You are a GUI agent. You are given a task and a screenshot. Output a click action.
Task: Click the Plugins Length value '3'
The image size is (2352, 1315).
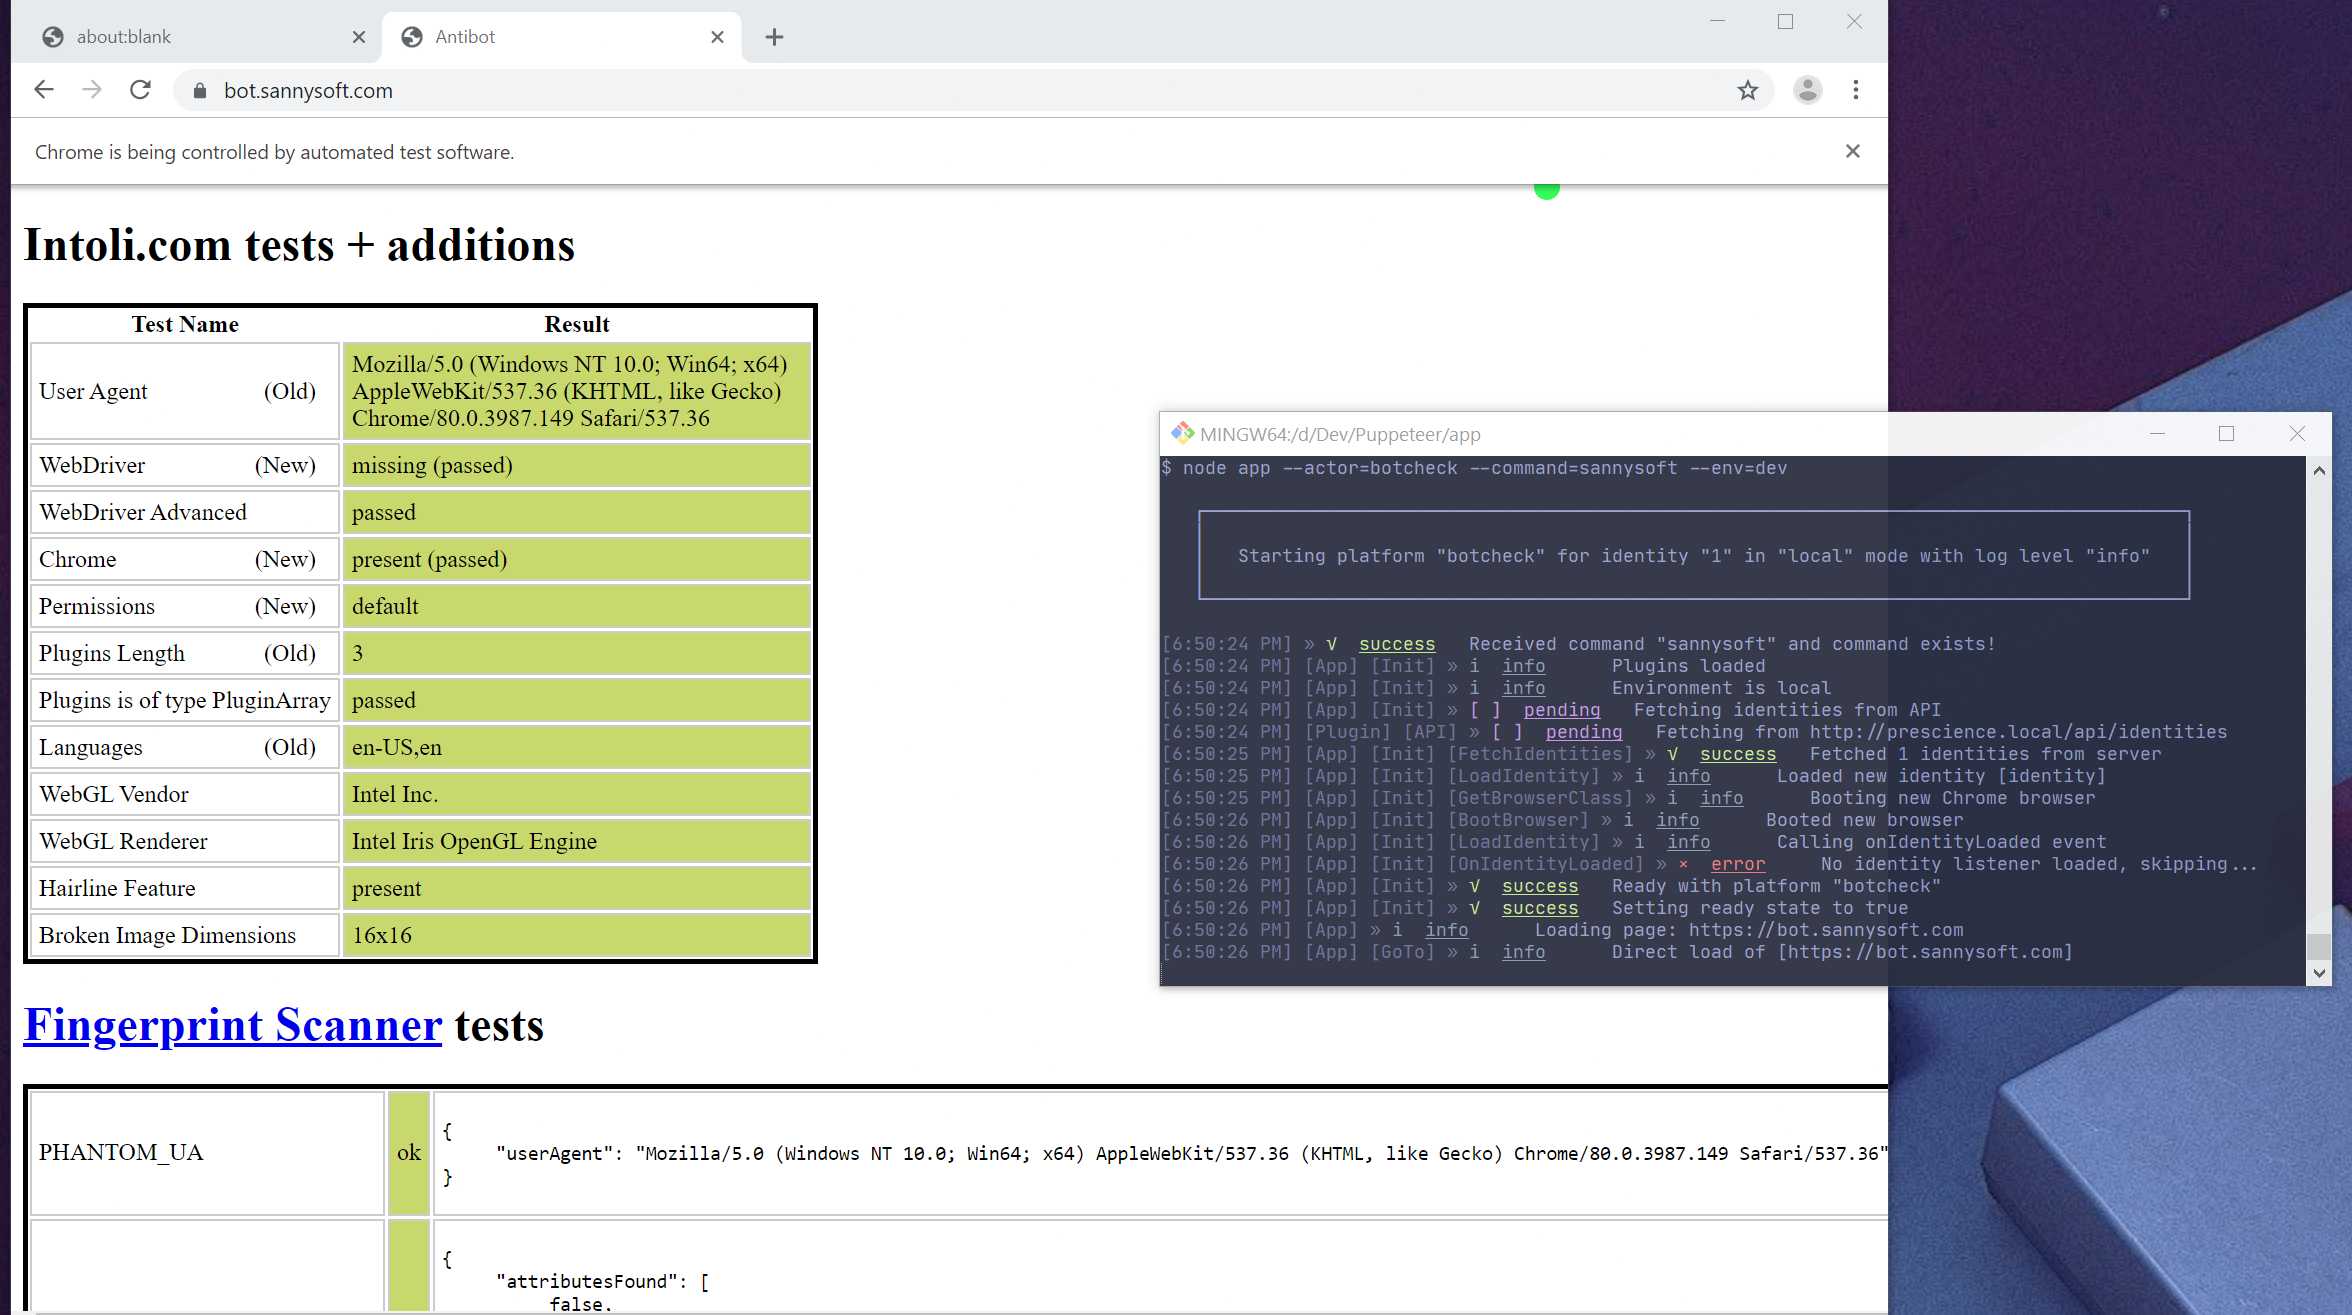pos(576,653)
